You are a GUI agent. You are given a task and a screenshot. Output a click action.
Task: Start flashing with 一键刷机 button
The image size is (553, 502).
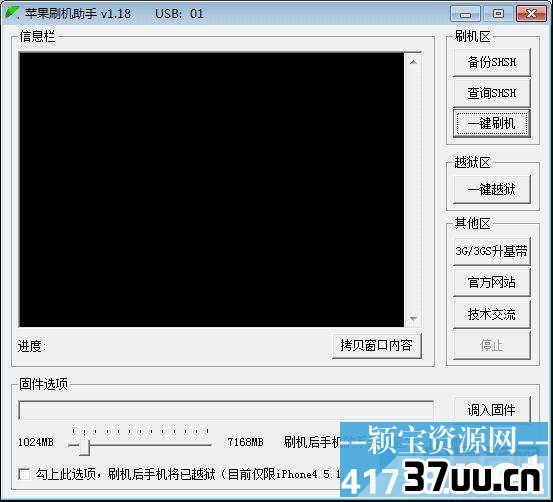click(x=492, y=123)
